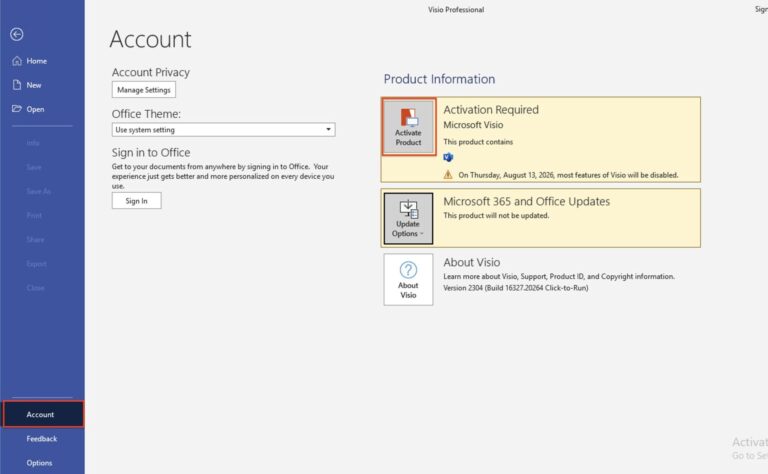Image resolution: width=768 pixels, height=474 pixels.
Task: Click the 'Microsoft 365 and Office Updates' heading
Action: (x=527, y=201)
